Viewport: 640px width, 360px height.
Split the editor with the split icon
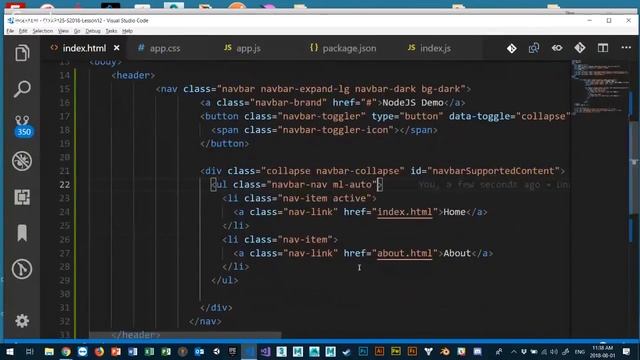click(x=602, y=48)
